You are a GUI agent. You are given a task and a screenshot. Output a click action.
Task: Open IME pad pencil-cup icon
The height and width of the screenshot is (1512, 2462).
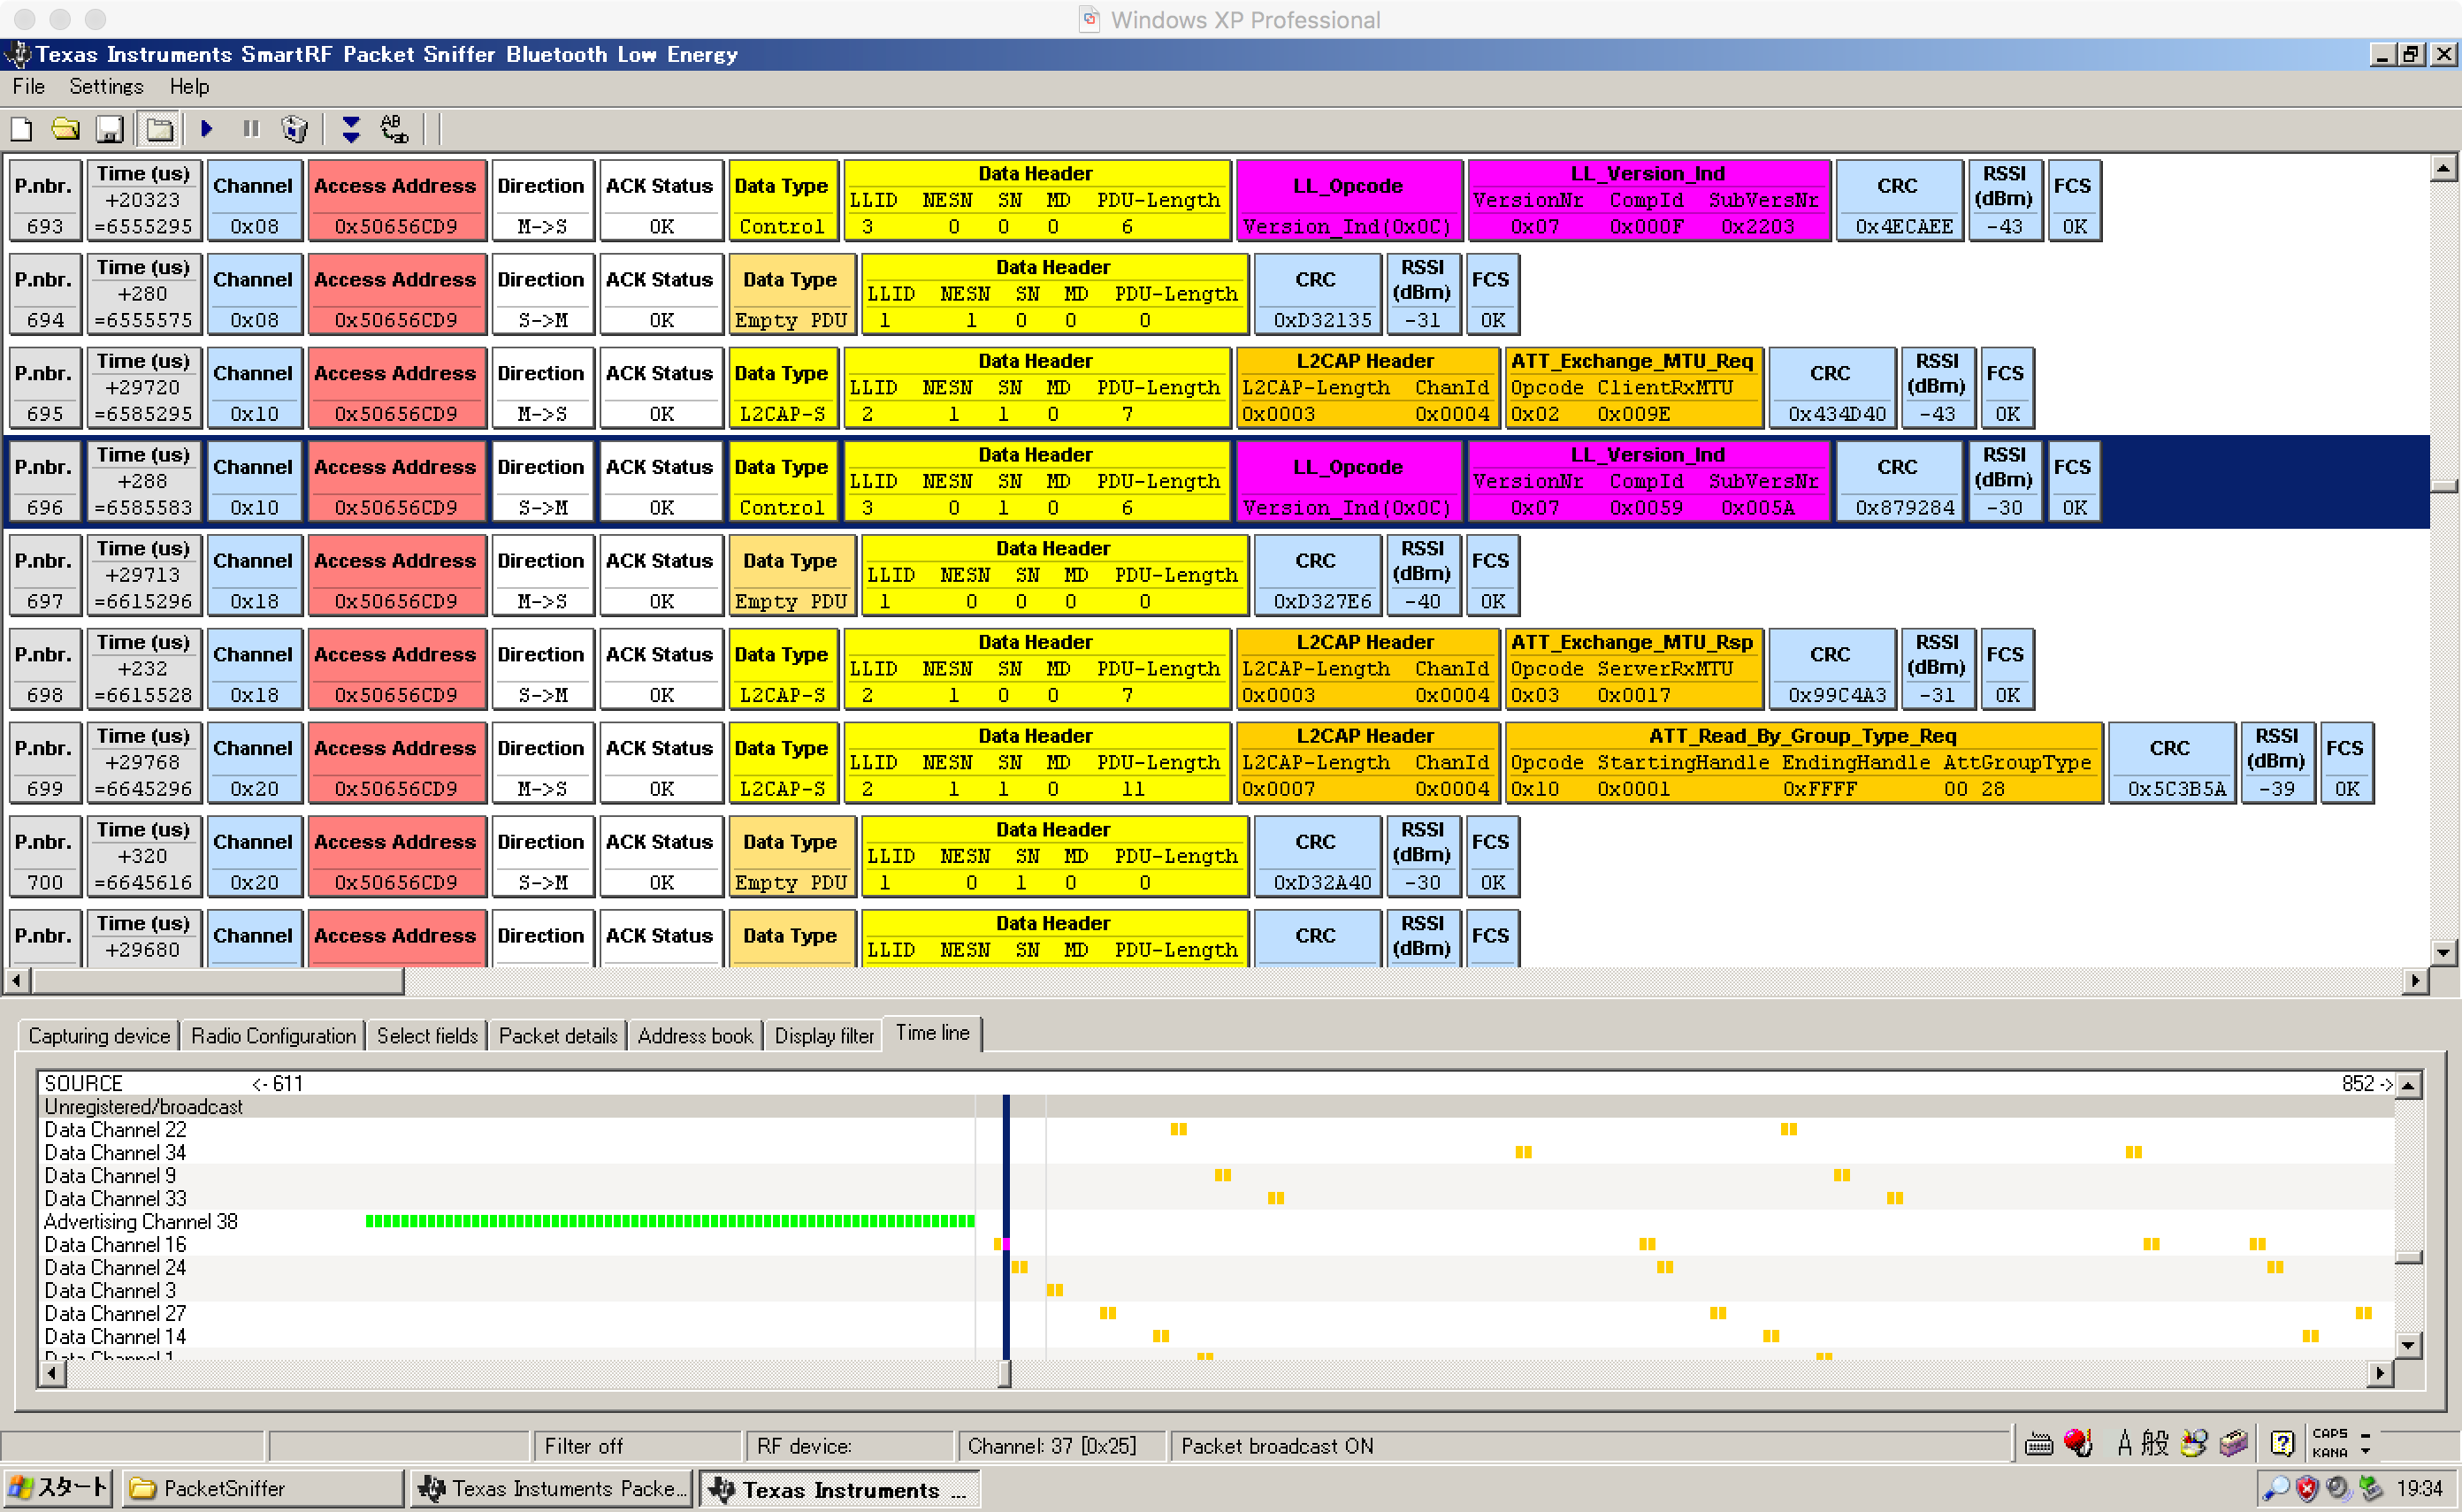pos(2194,1443)
